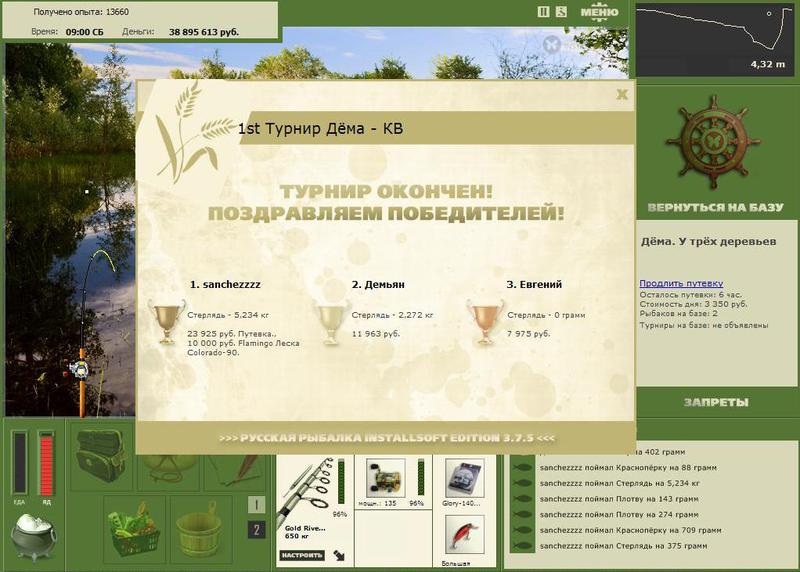Open the food basket icon
The image size is (800, 572).
click(135, 529)
